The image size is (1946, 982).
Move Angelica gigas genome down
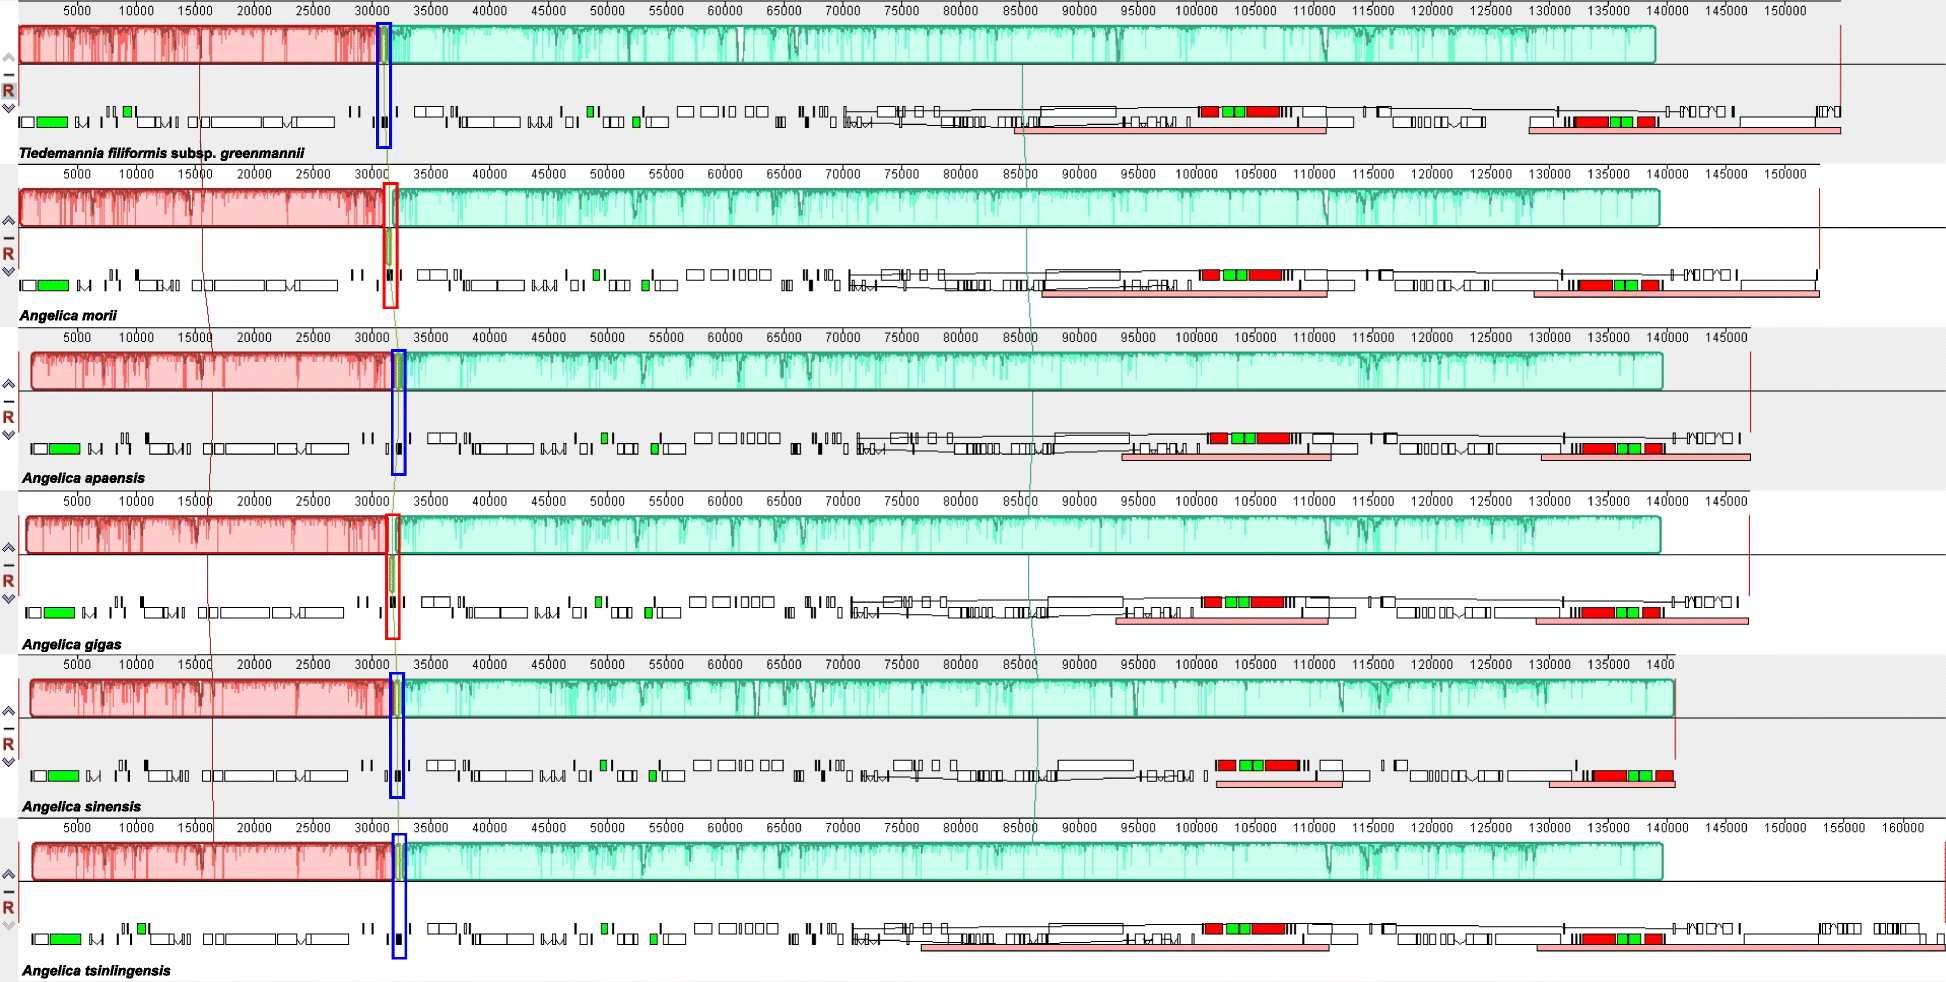[8, 598]
